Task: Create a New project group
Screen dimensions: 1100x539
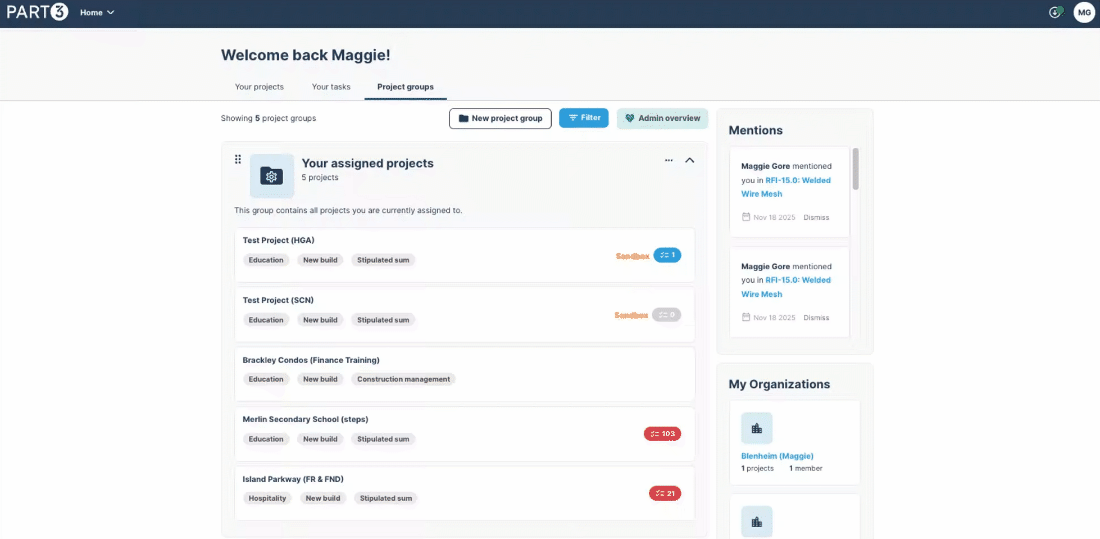Action: click(500, 119)
